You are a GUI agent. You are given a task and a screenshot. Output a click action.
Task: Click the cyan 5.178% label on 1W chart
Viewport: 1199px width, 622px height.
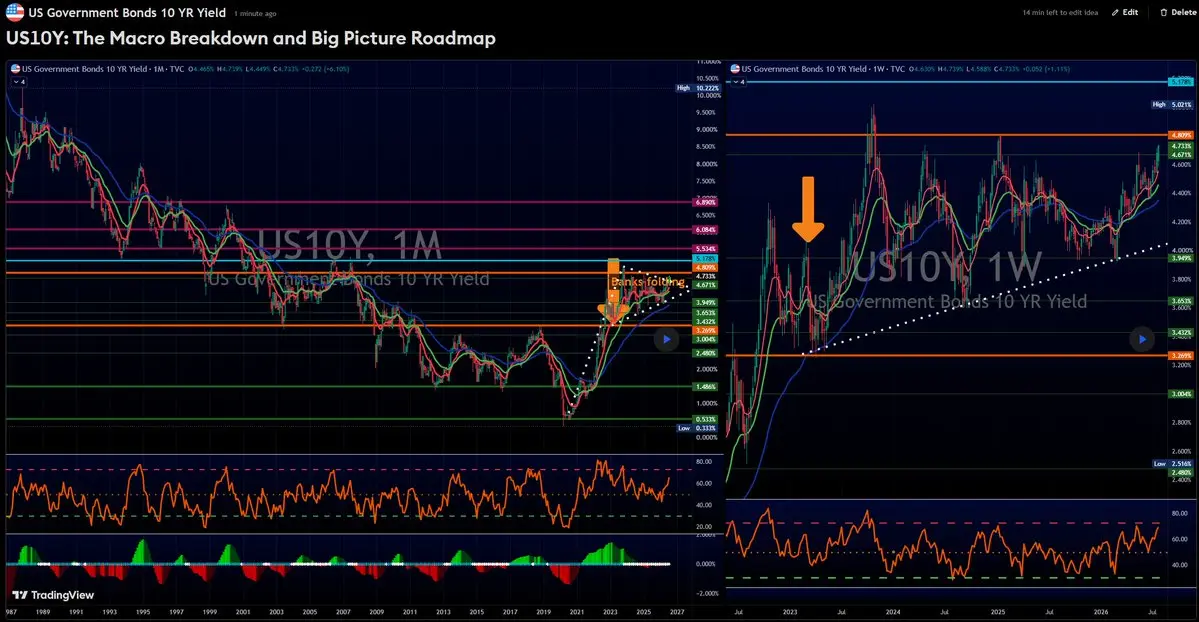click(x=1181, y=81)
